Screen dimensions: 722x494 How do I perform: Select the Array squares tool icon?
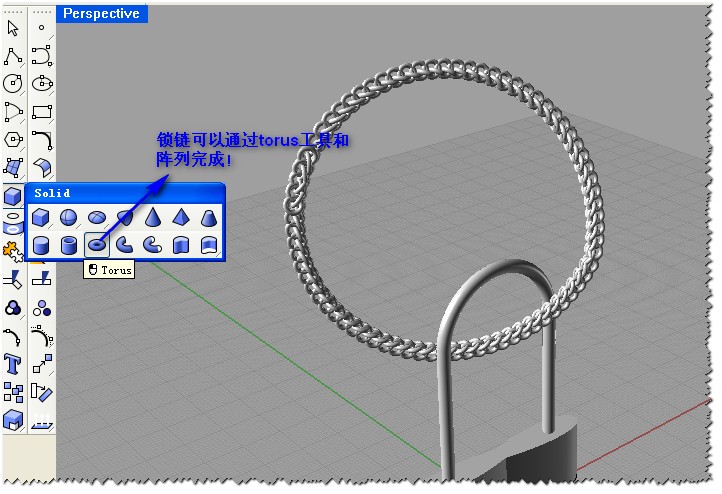13,392
